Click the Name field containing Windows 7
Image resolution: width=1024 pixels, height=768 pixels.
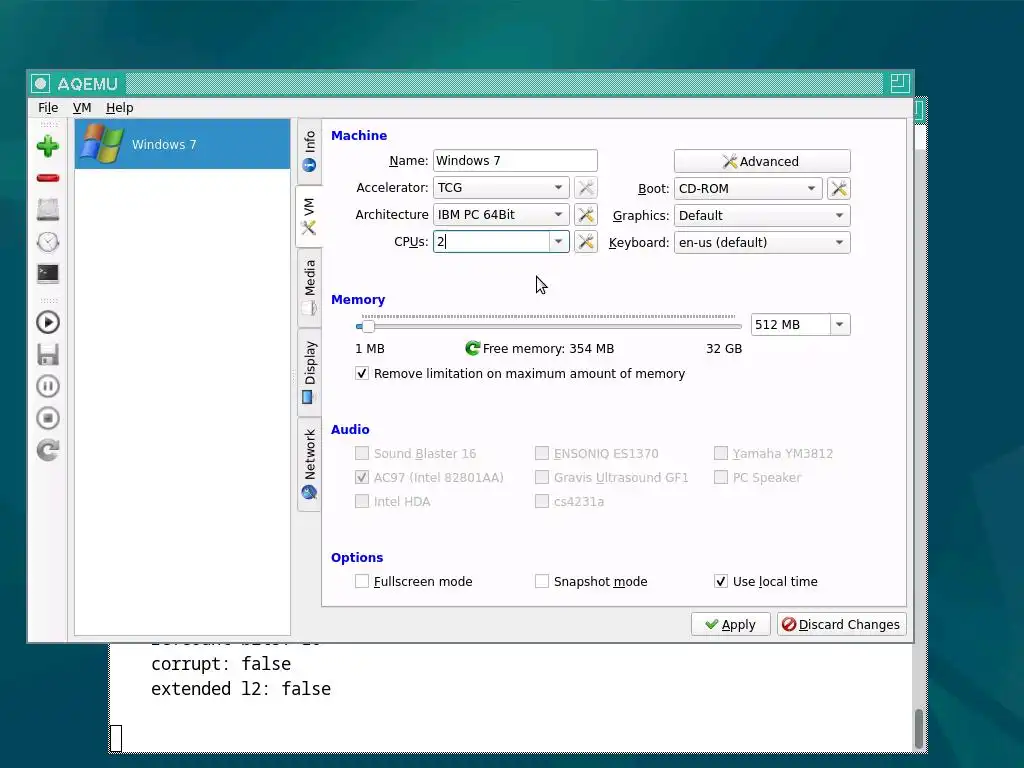tap(515, 161)
